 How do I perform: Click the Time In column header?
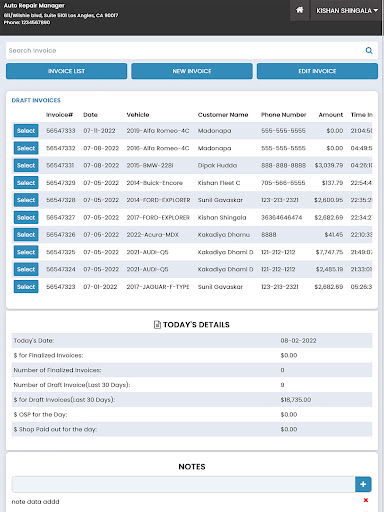(x=361, y=115)
